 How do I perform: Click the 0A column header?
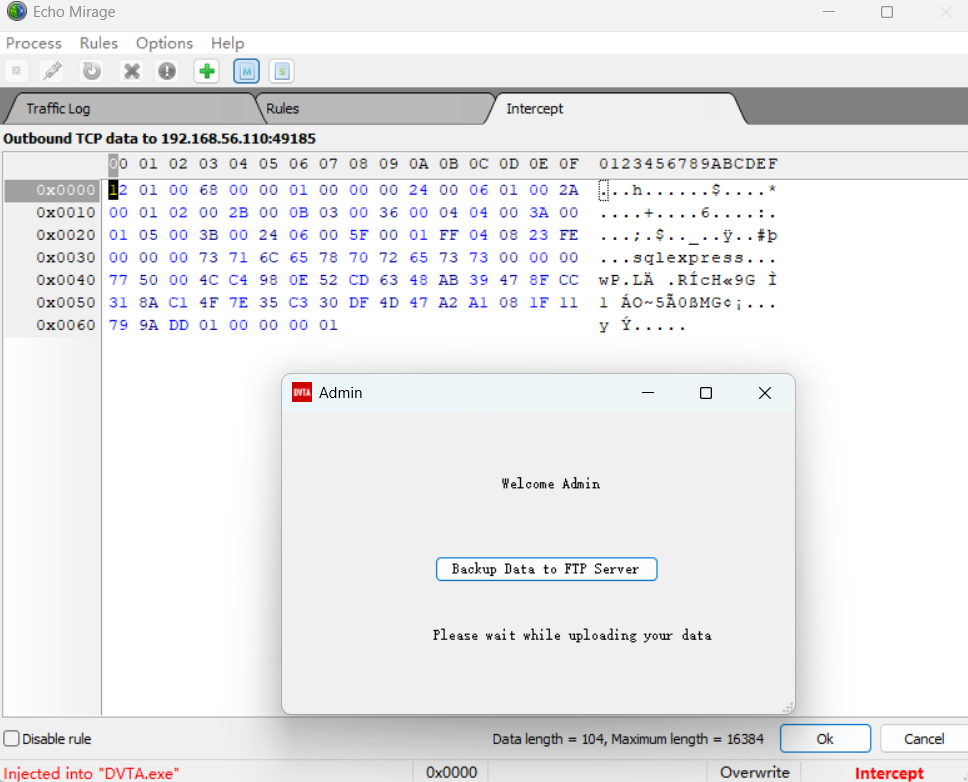click(419, 164)
